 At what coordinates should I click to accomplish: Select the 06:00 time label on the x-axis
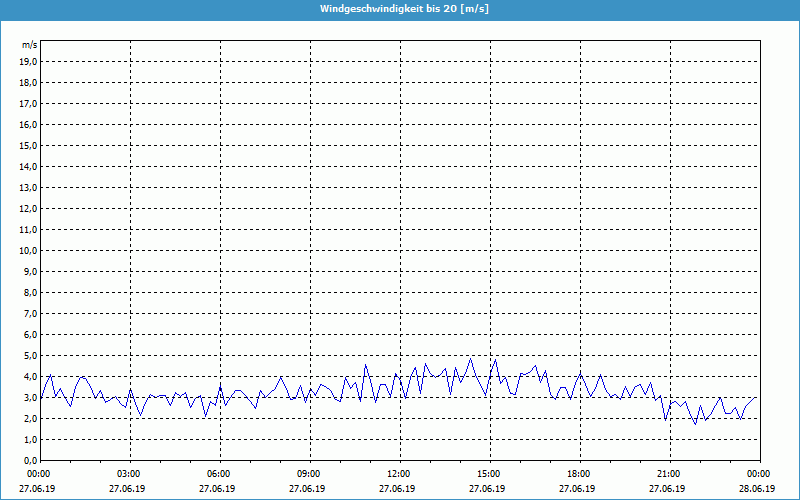[219, 474]
